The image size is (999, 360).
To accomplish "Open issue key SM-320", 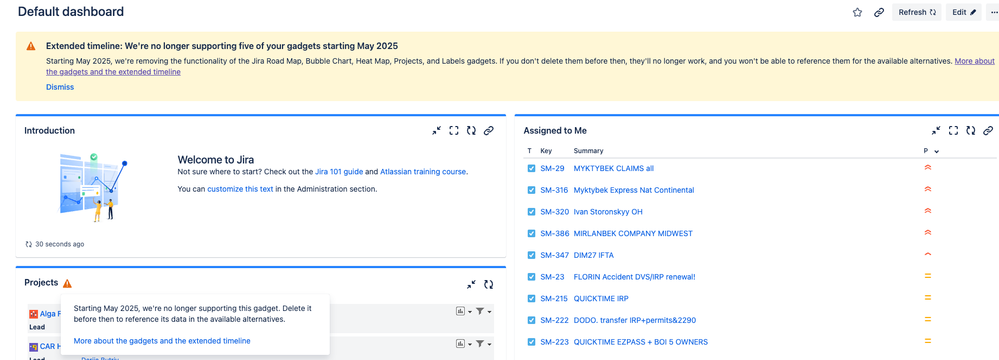I will tap(554, 212).
